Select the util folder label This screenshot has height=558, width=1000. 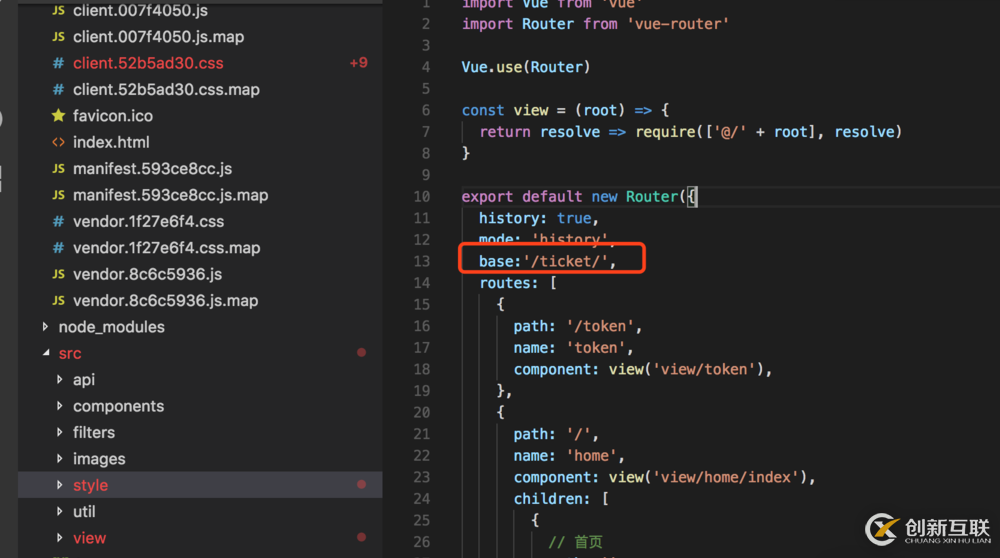(x=84, y=511)
